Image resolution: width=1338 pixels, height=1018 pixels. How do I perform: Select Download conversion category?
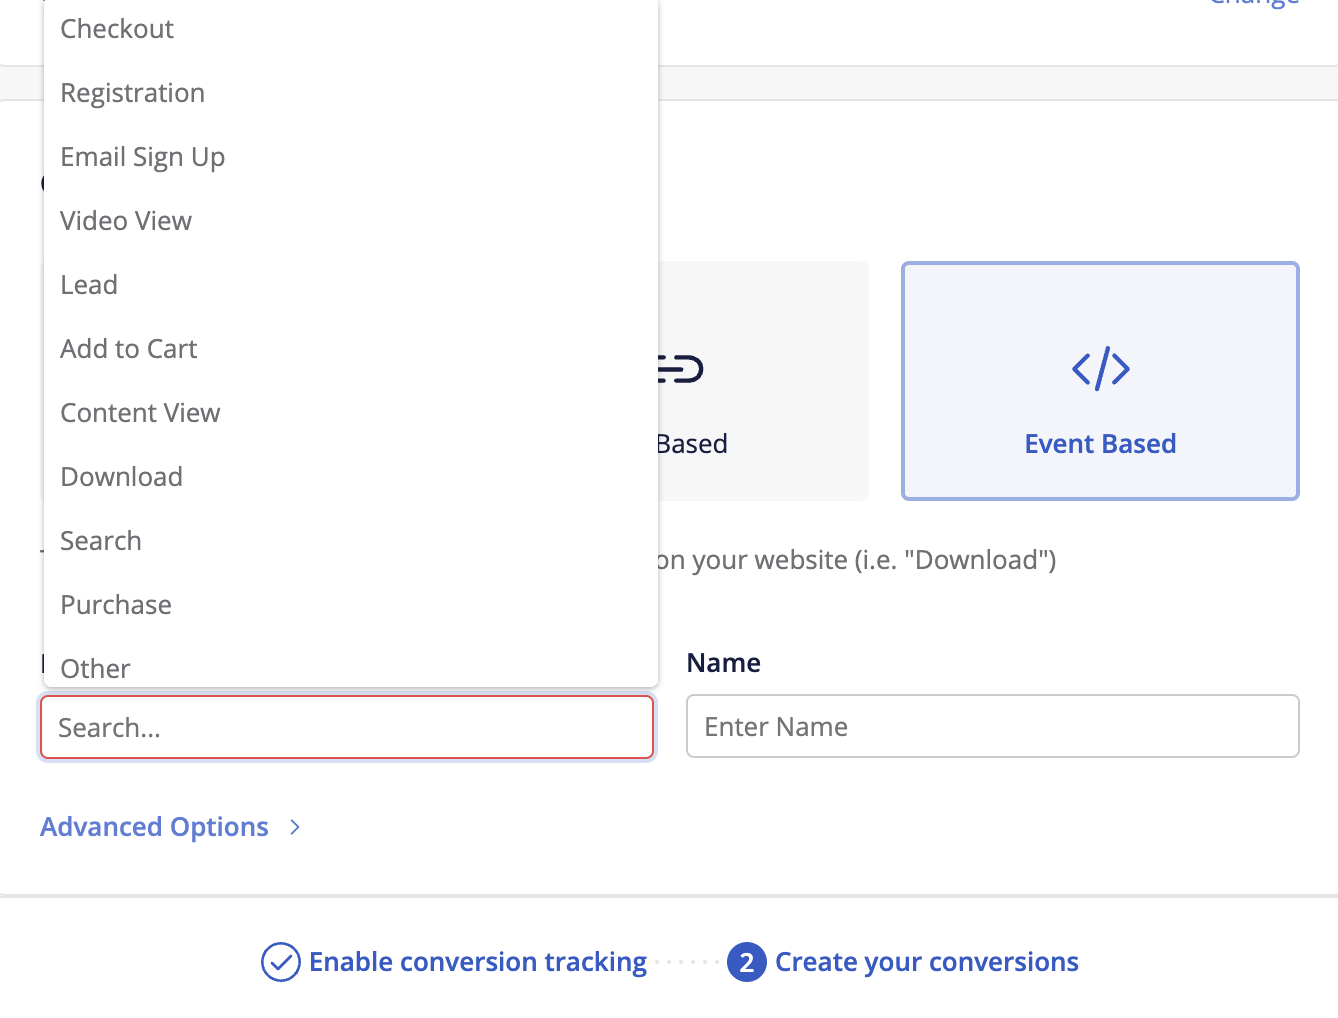point(121,476)
